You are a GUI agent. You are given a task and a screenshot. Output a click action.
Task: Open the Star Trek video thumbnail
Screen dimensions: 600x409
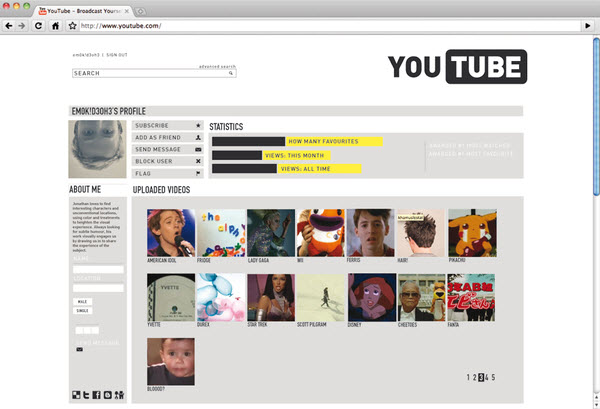pos(271,297)
